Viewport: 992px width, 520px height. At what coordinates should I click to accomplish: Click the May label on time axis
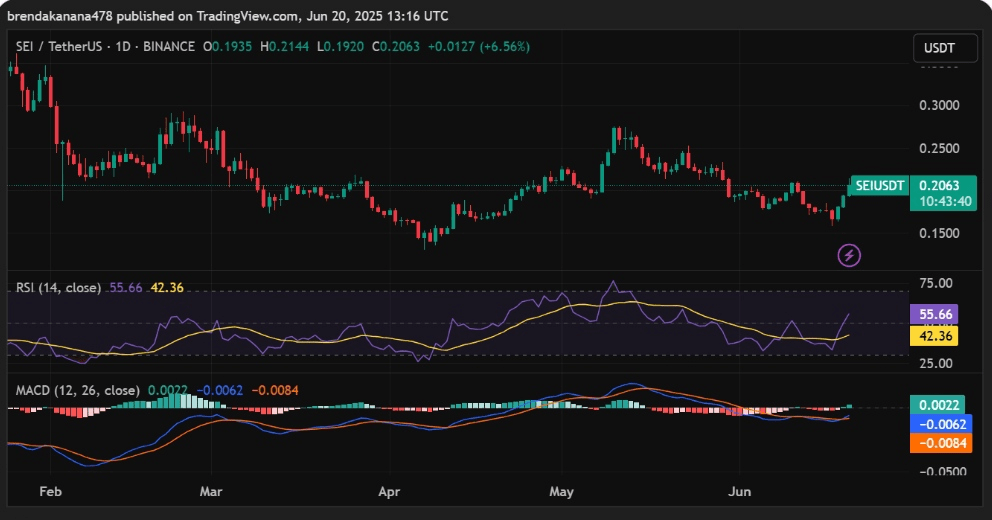coord(562,493)
